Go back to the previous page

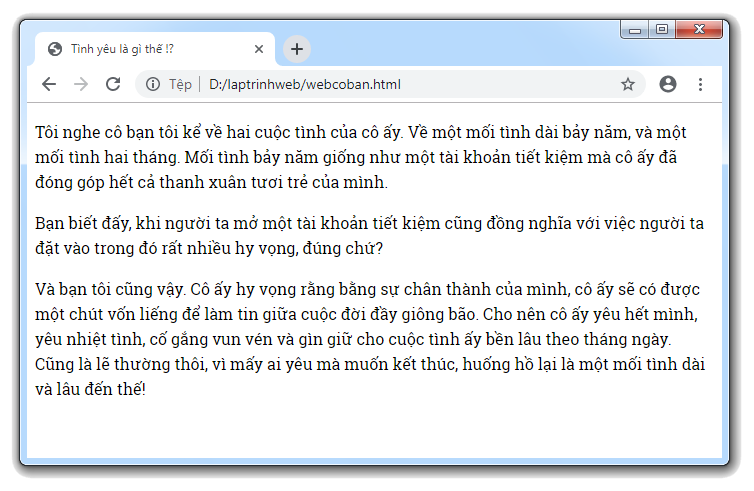[49, 85]
